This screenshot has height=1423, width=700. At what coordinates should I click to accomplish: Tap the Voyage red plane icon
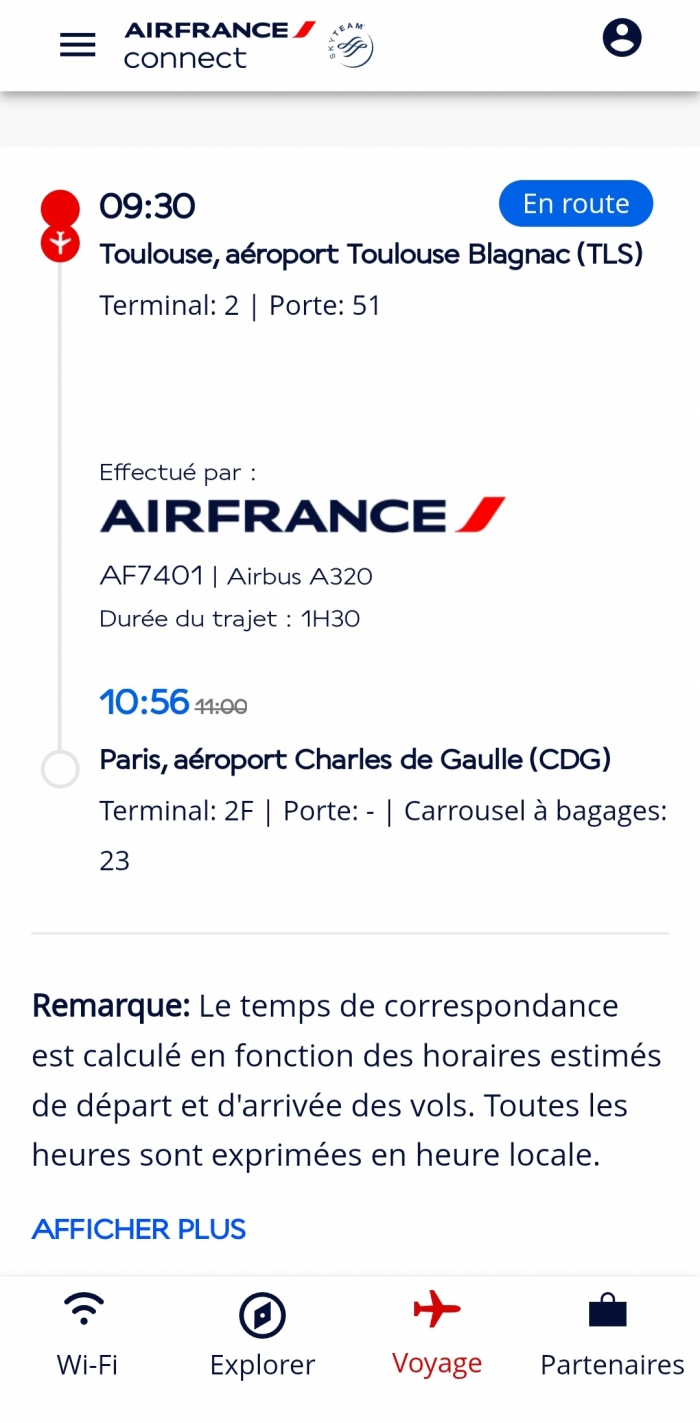pos(437,1309)
